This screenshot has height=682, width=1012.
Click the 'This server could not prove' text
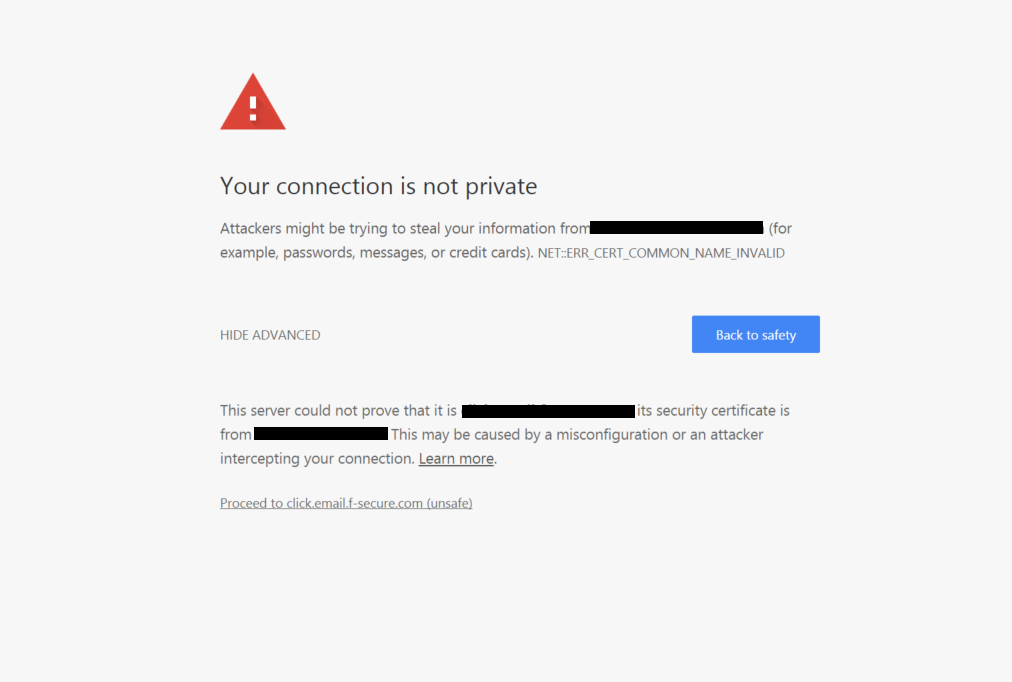click(x=320, y=410)
